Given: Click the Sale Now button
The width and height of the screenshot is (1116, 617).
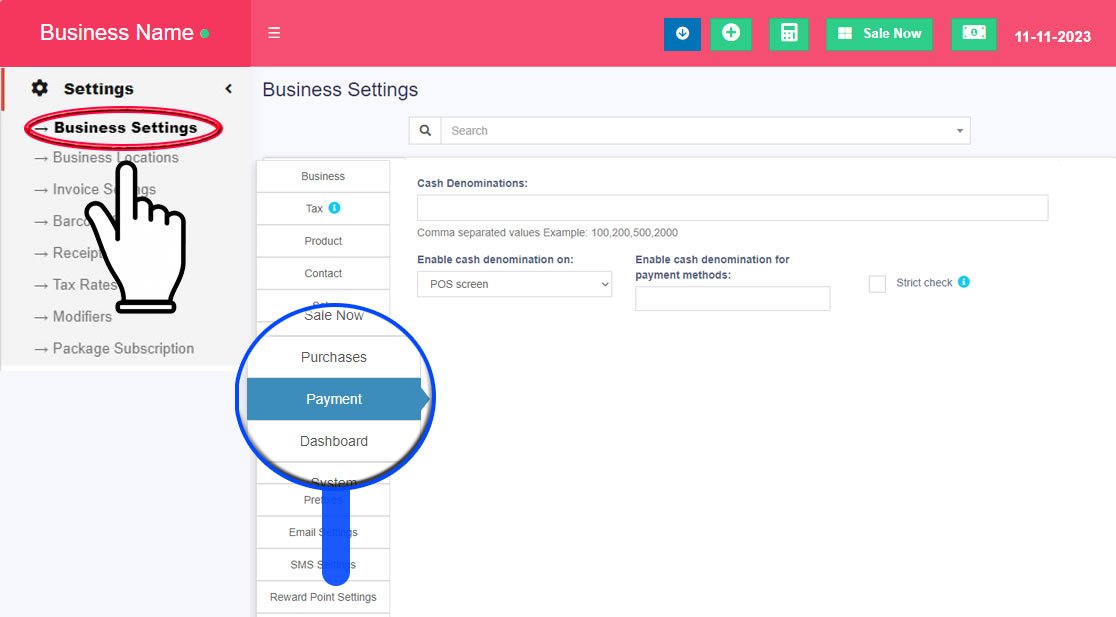Looking at the screenshot, I should click(879, 33).
